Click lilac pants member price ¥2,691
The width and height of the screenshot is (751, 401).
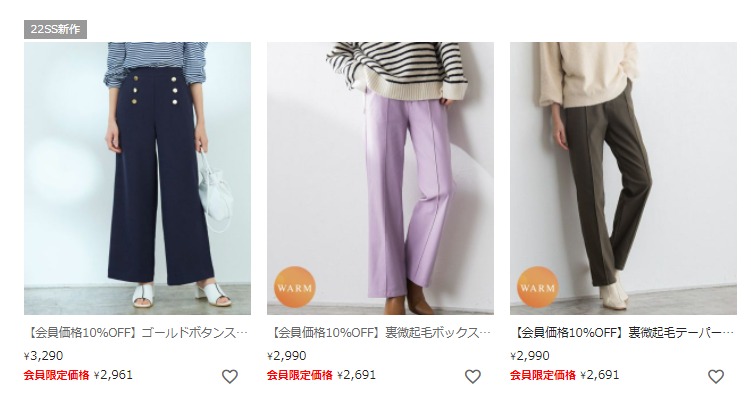click(x=356, y=375)
